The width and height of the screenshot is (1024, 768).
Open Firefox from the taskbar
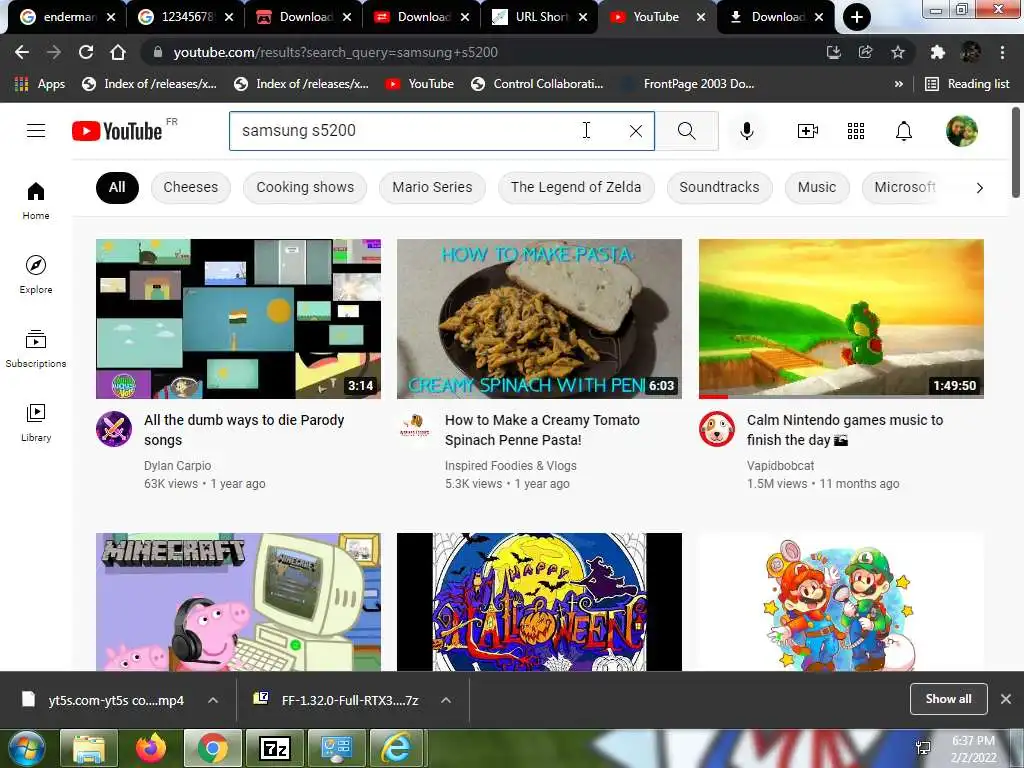coord(151,748)
